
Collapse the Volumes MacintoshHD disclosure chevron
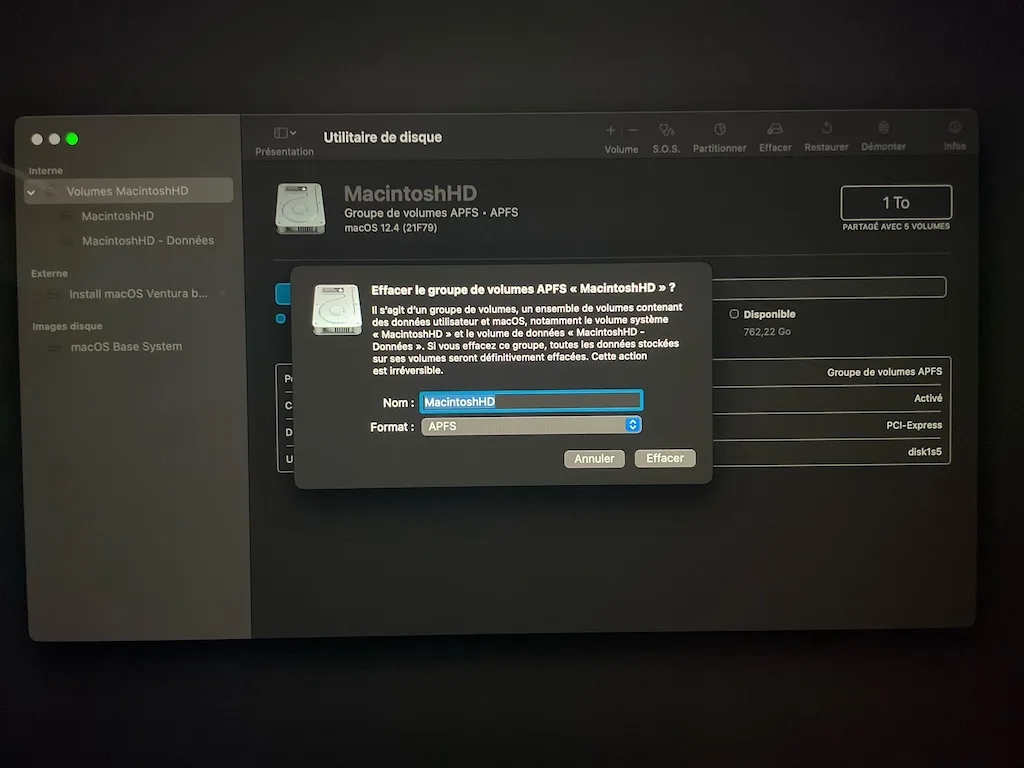coord(32,190)
